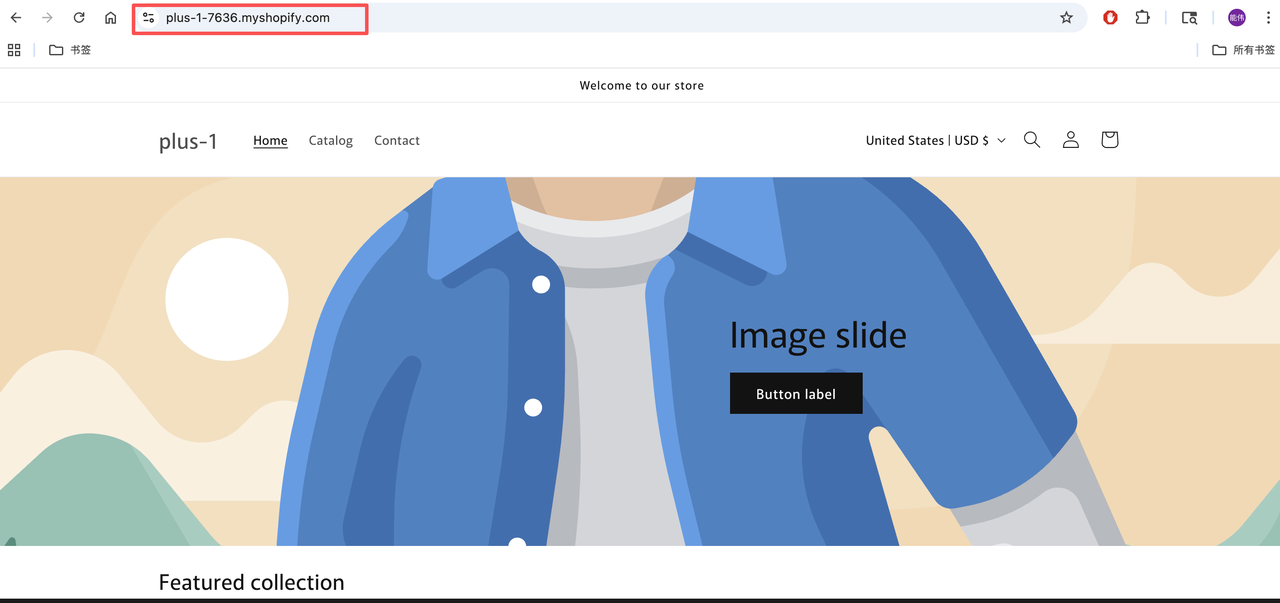View site information icon in address bar
1280x603 pixels.
[x=149, y=18]
